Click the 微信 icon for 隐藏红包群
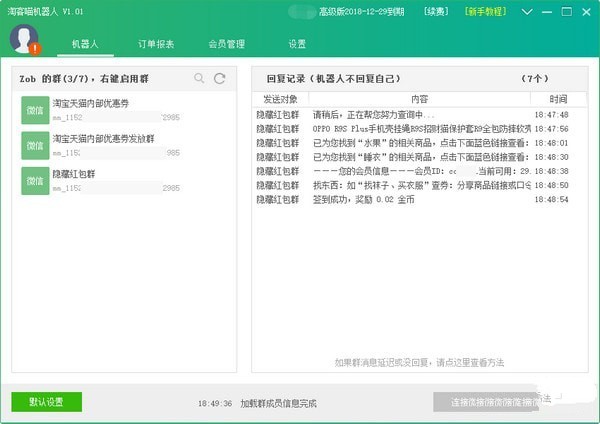600x424 pixels. pyautogui.click(x=35, y=181)
